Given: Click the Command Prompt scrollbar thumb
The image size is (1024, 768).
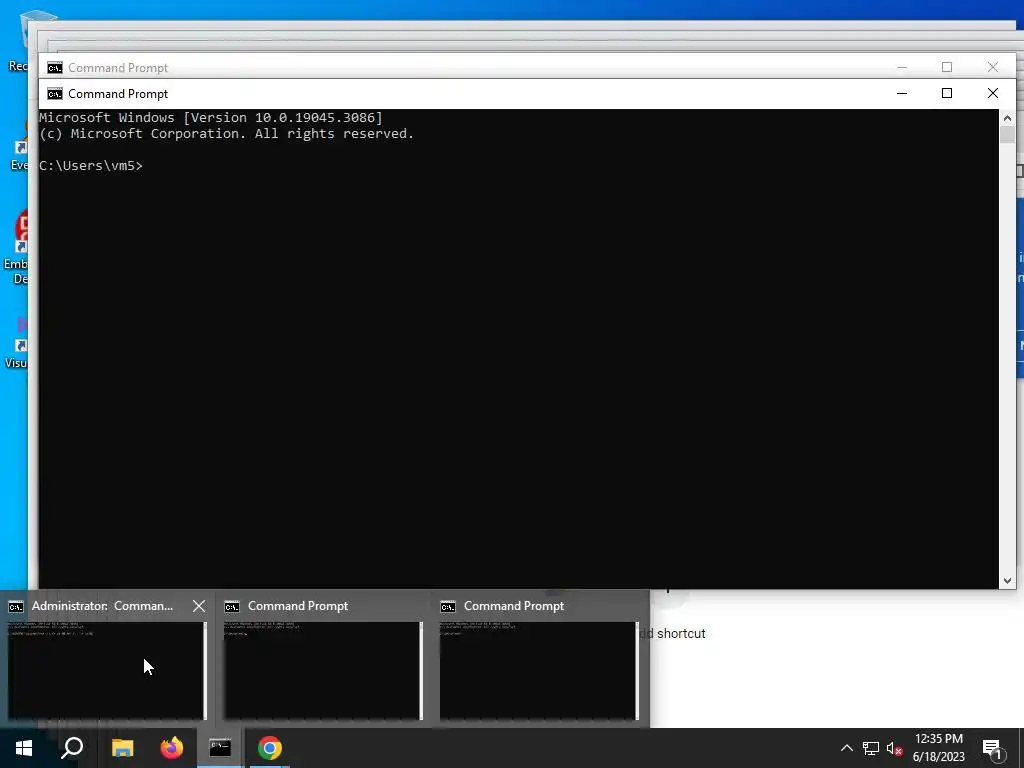Looking at the screenshot, I should 1007,135.
